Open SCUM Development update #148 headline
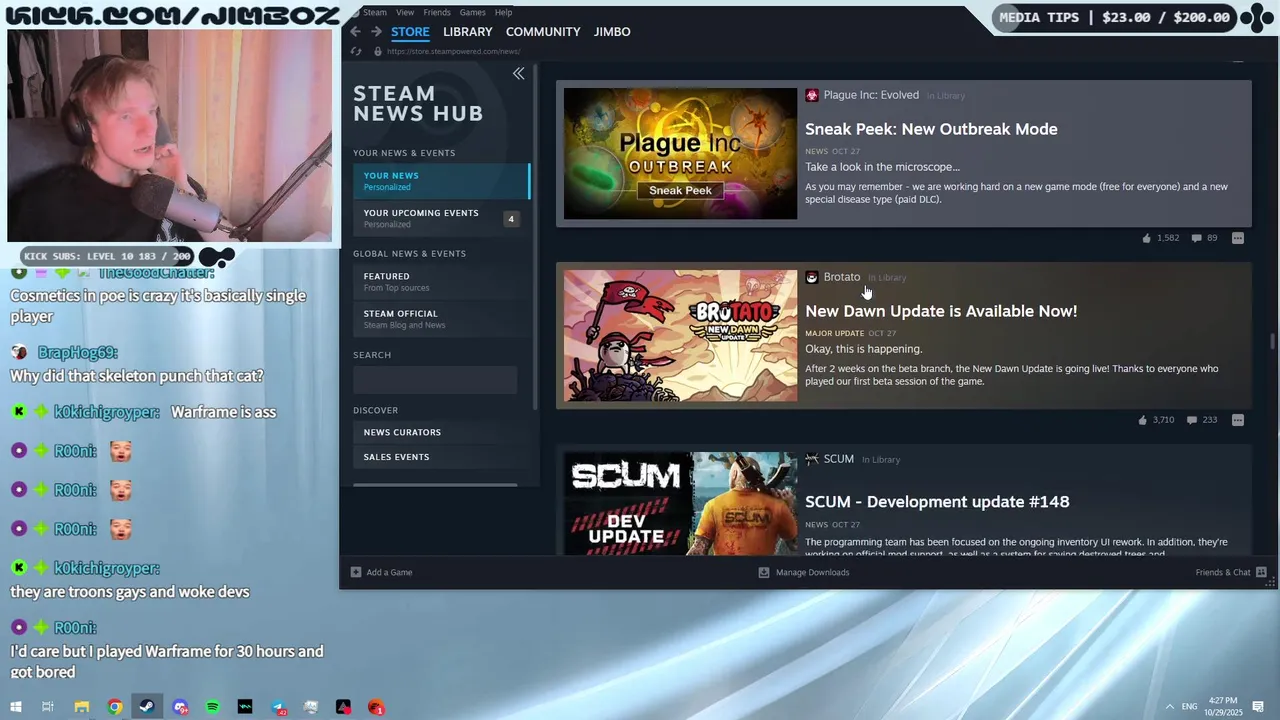The width and height of the screenshot is (1280, 720). coord(937,501)
